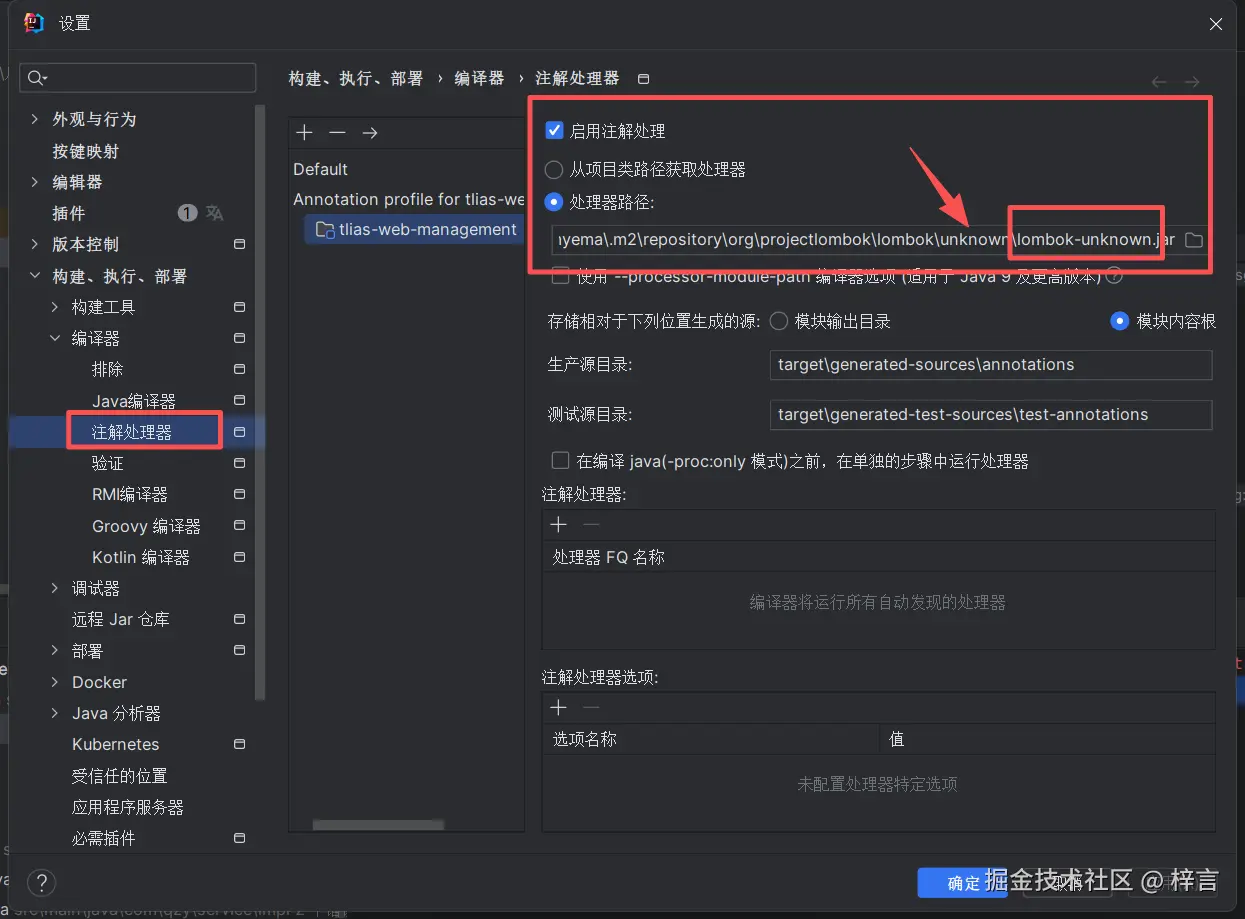Toggle the -proc:only separate step checkbox
This screenshot has height=919, width=1245.
point(560,461)
